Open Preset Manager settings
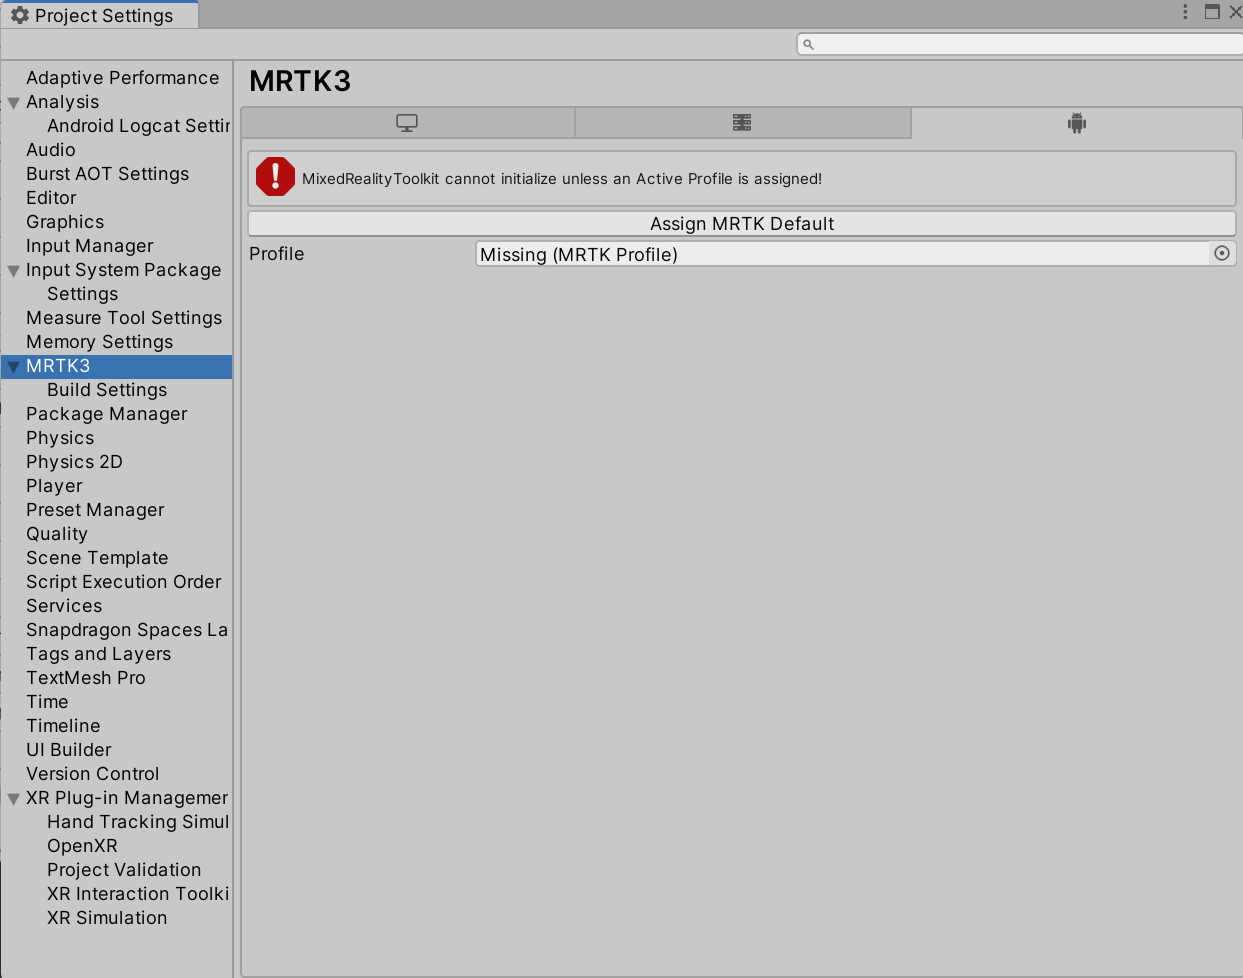This screenshot has width=1243, height=978. (x=95, y=510)
